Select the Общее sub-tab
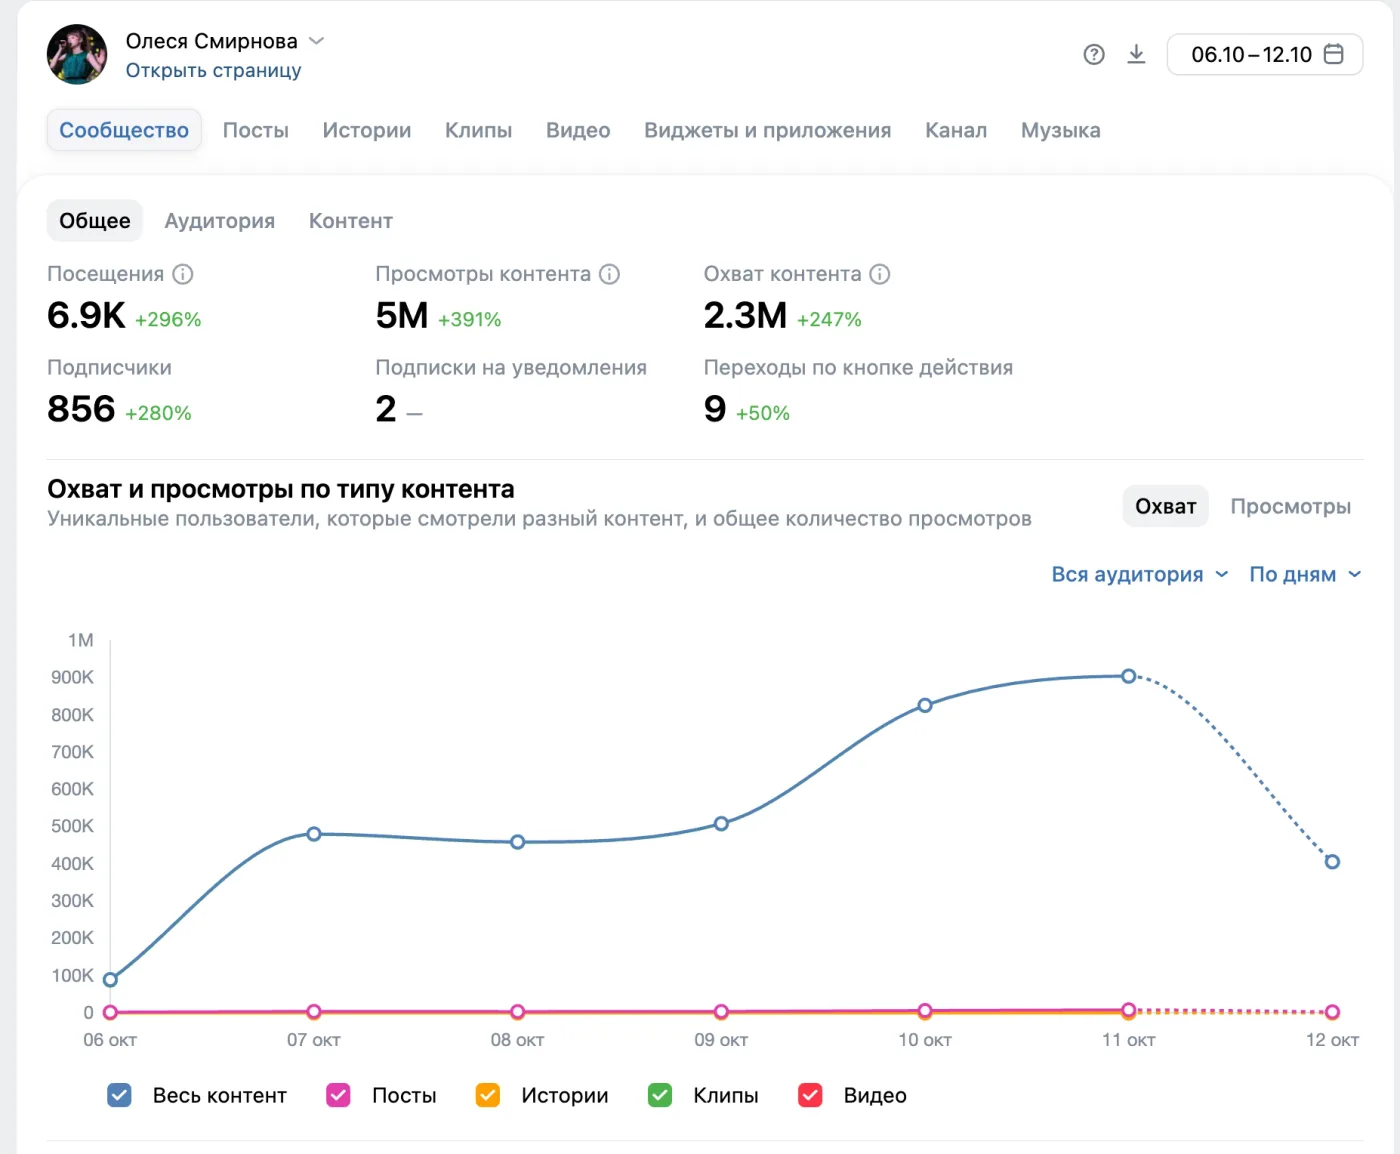 pos(95,221)
